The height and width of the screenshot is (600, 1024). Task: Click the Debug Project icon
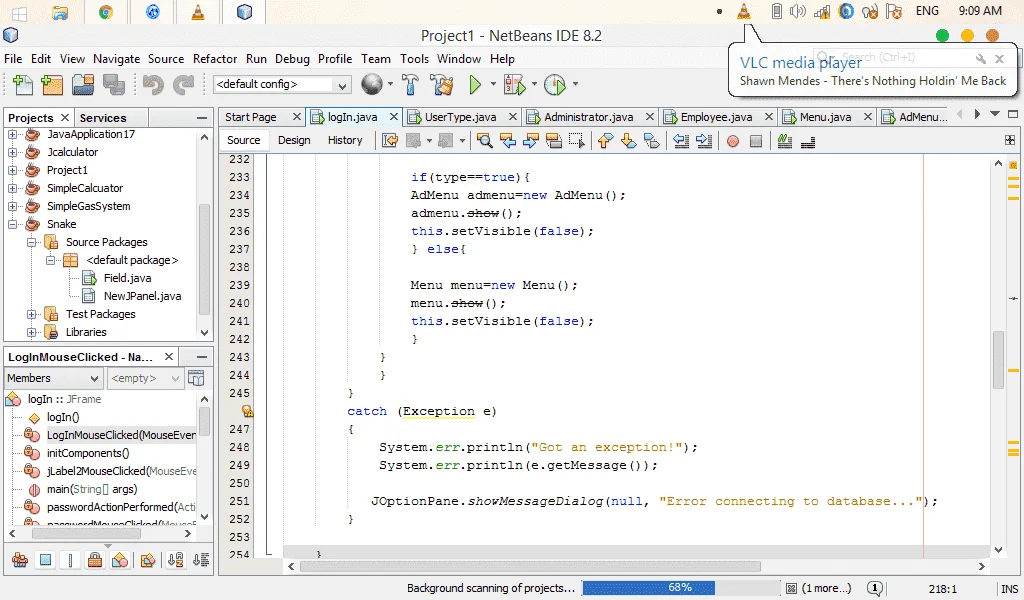tap(514, 84)
